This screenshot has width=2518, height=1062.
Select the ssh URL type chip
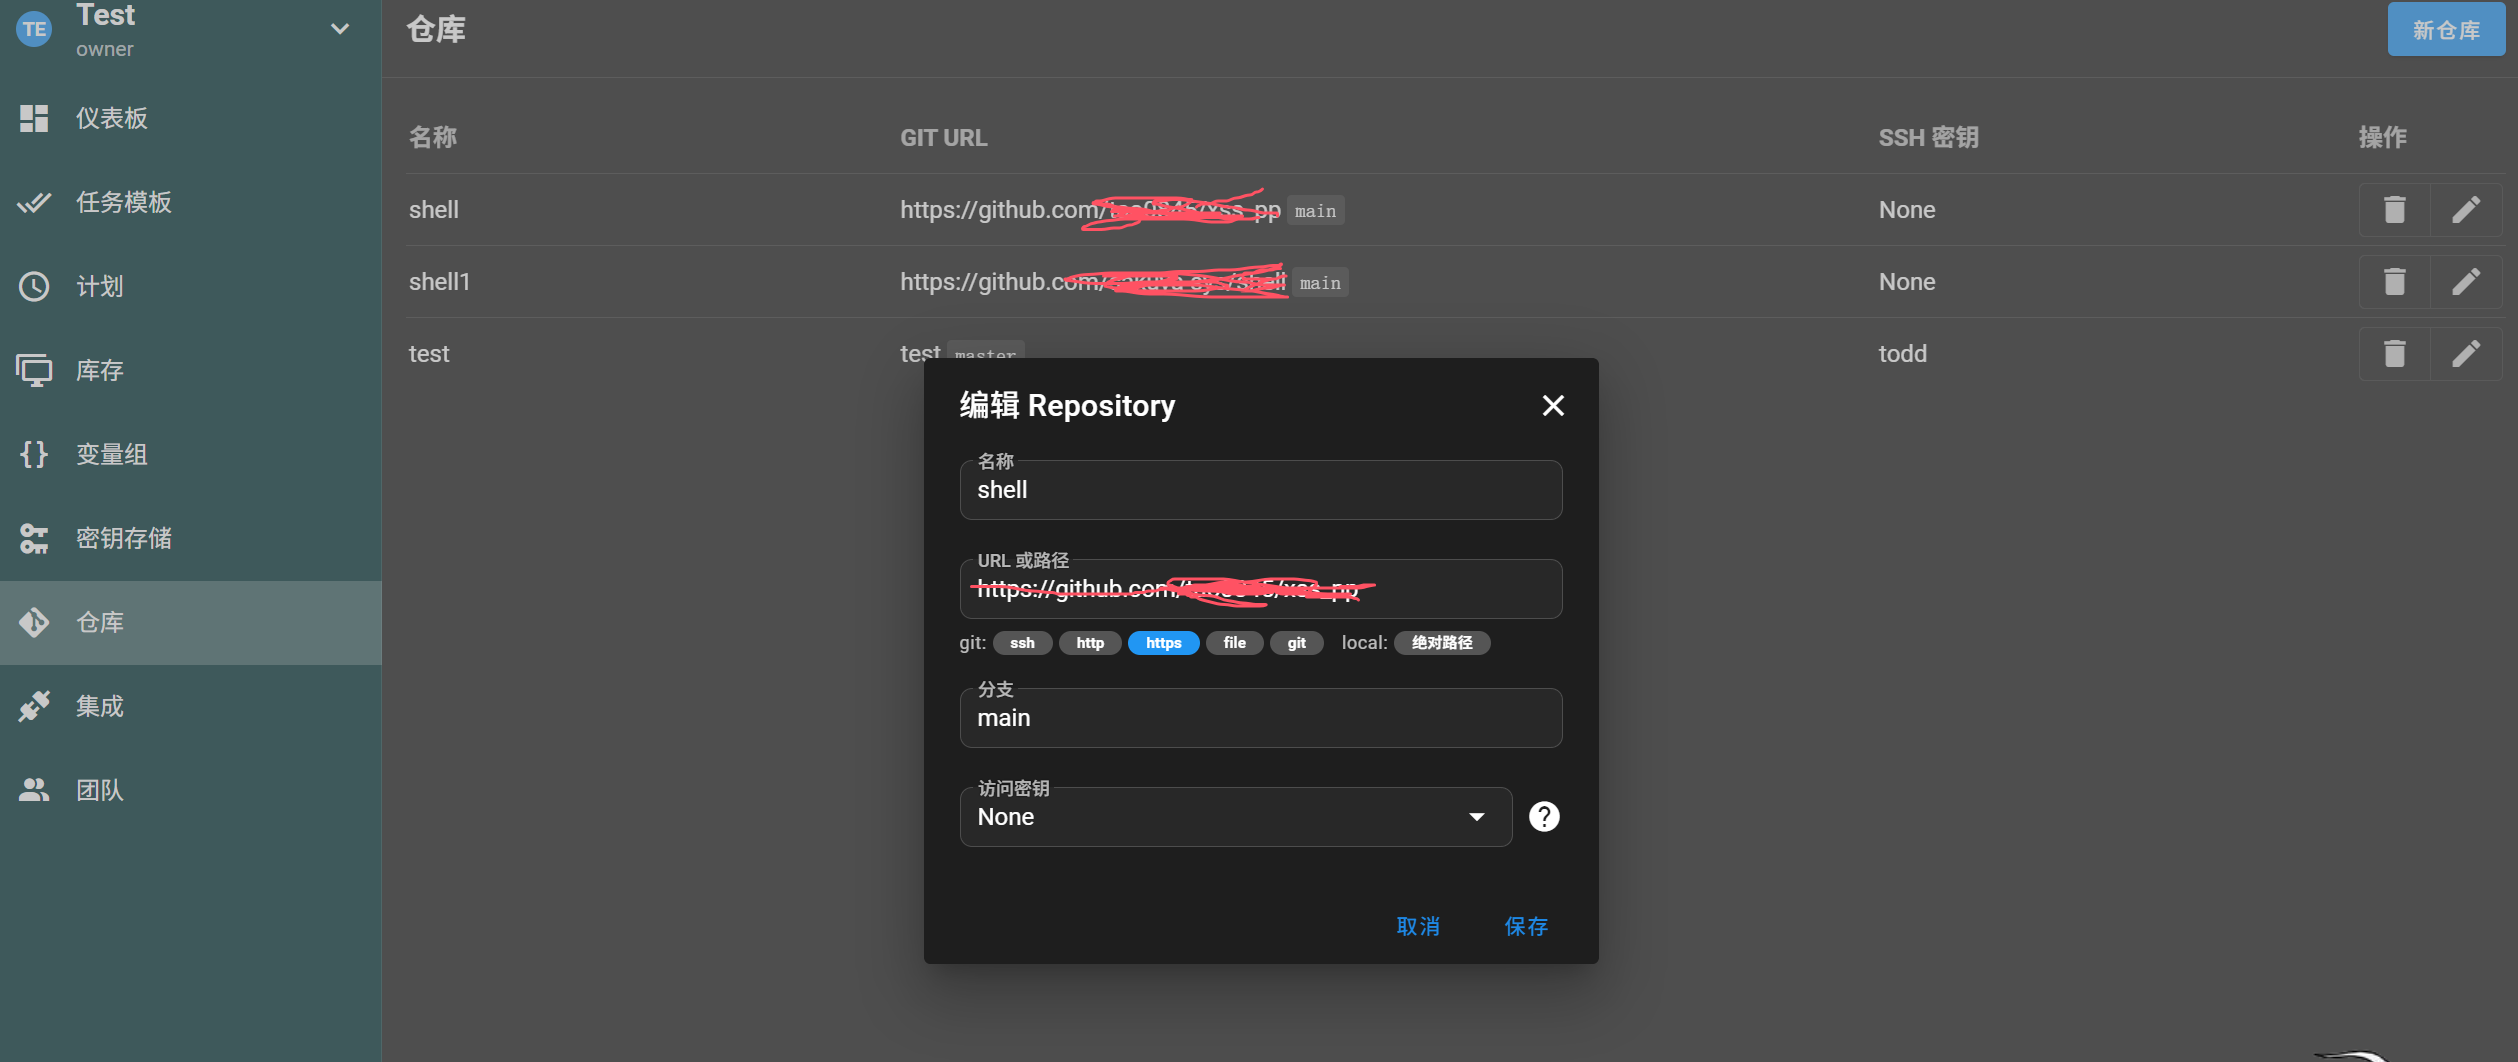[x=1022, y=643]
